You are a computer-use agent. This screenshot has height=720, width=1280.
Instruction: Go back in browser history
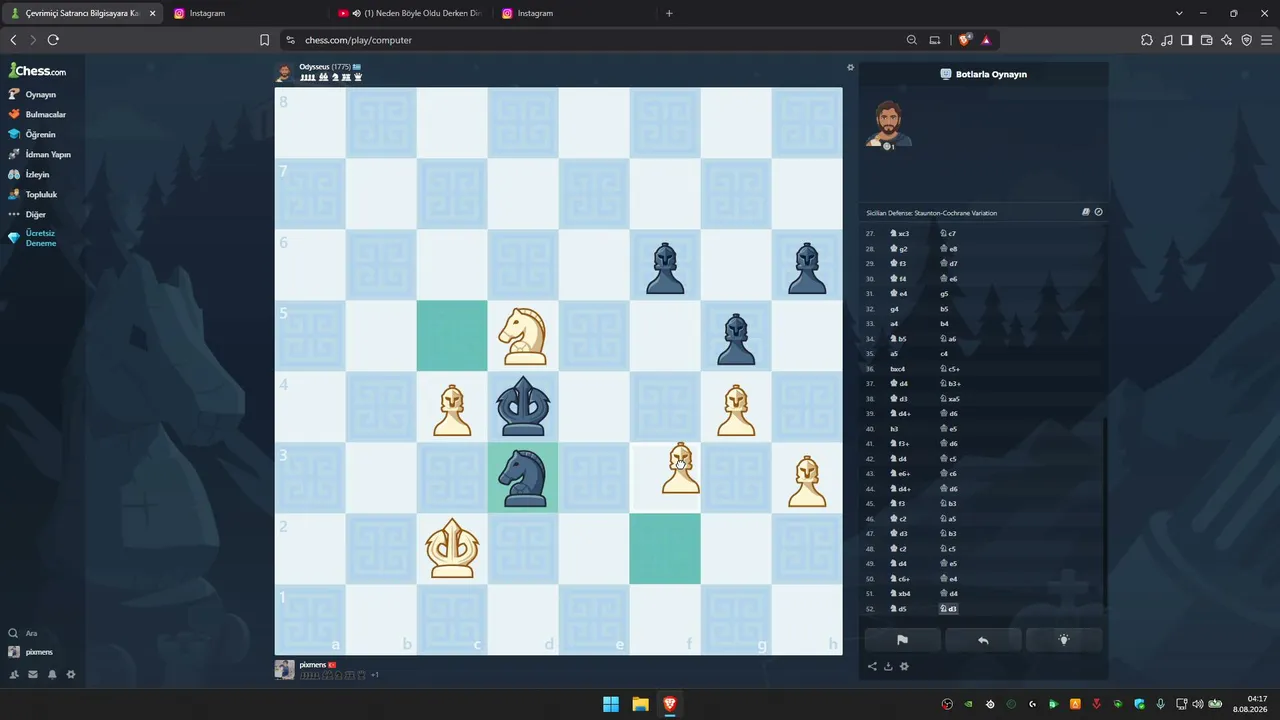click(13, 40)
